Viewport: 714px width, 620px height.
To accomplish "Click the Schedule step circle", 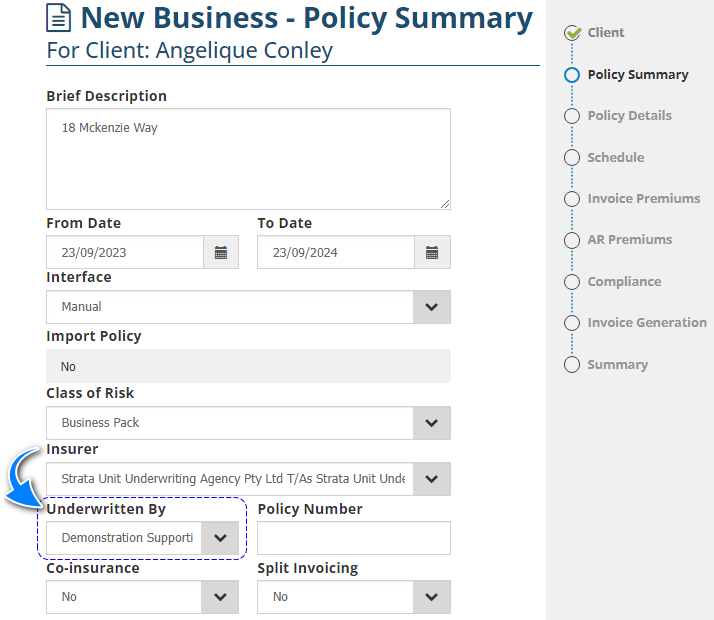I will pos(572,158).
